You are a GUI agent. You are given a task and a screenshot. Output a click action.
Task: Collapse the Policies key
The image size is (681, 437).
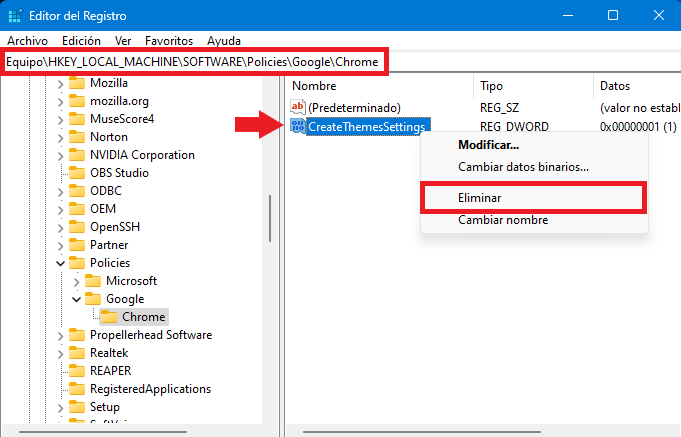coord(60,263)
